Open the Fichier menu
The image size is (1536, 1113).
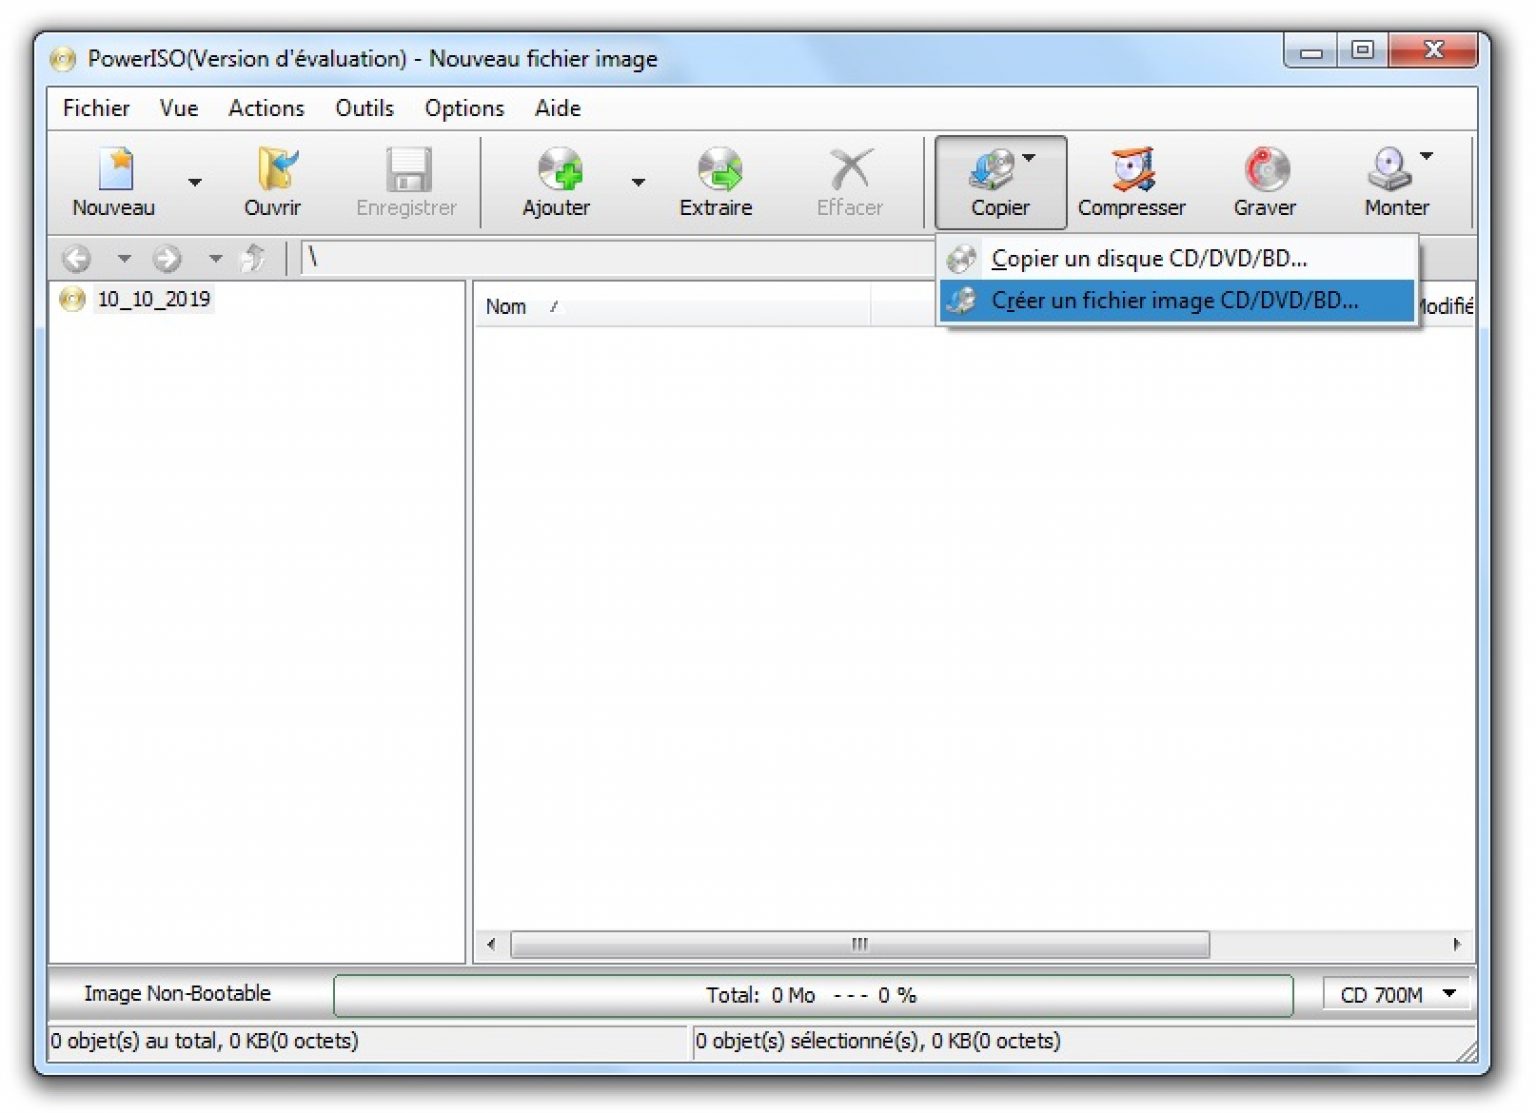[x=95, y=108]
